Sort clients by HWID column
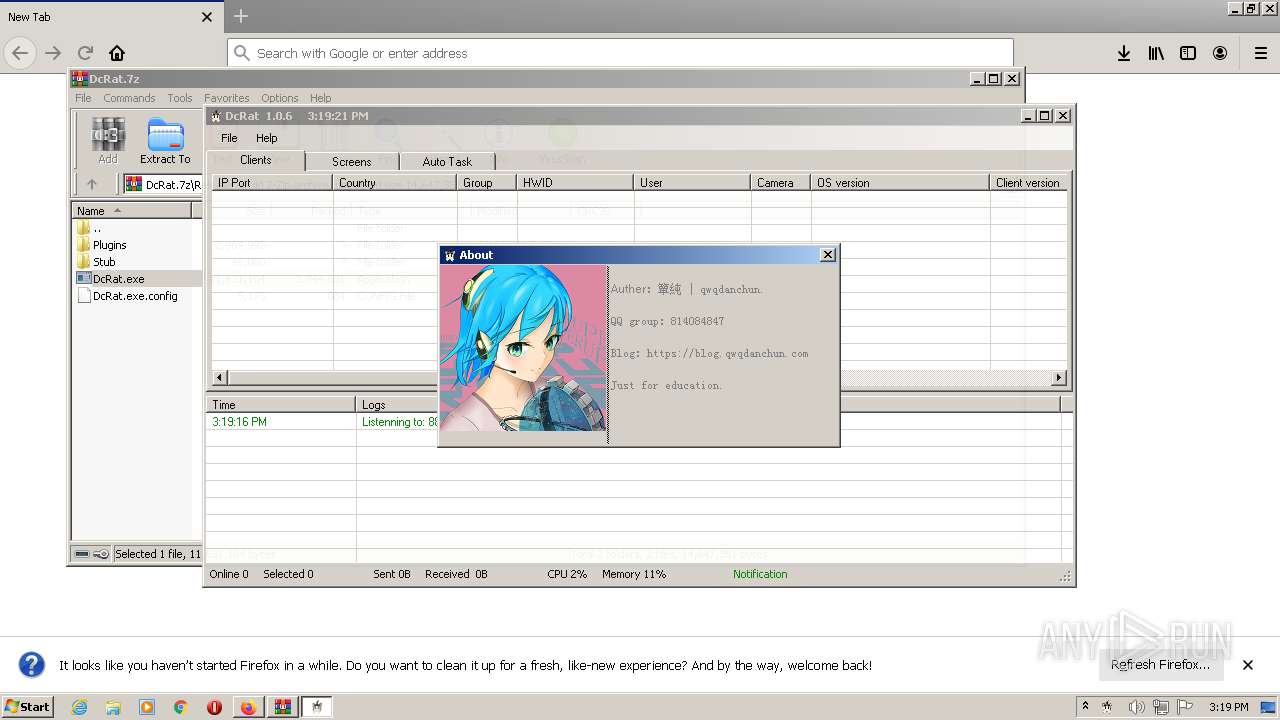 point(575,183)
